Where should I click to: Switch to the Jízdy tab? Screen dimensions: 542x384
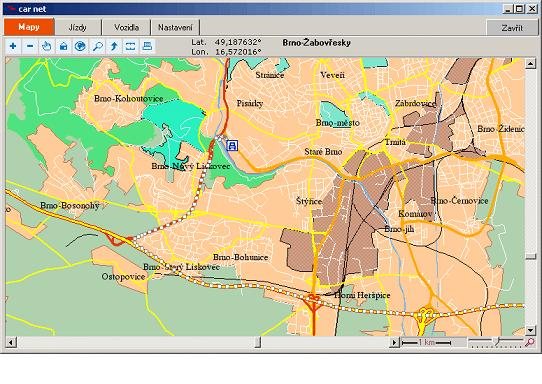coord(77,27)
